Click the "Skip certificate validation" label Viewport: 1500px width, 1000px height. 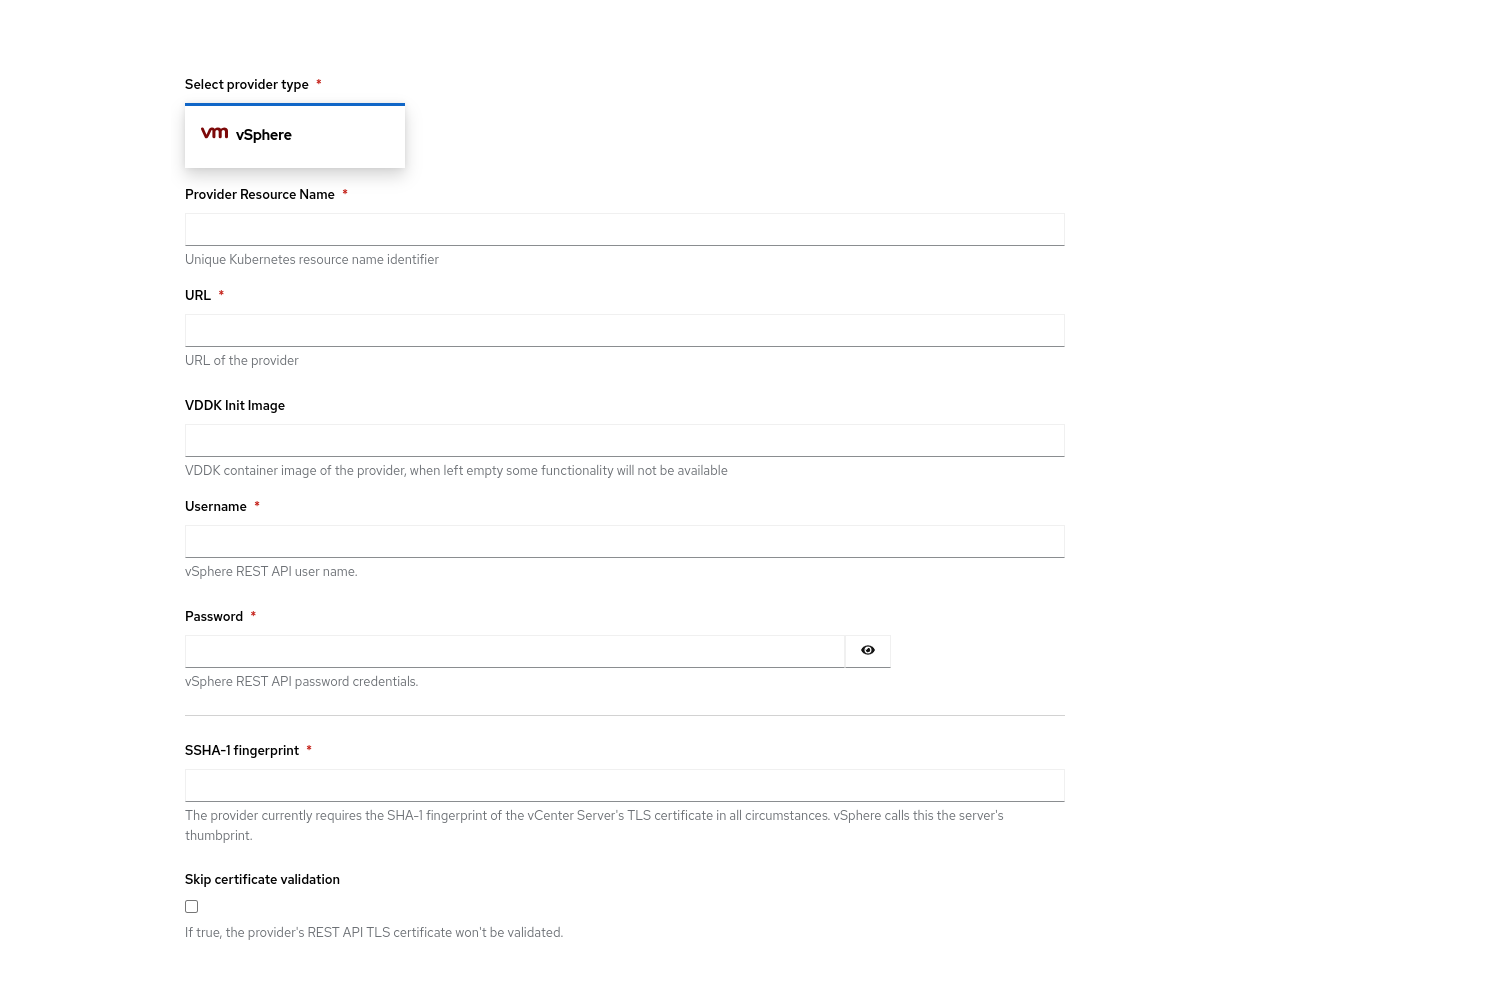click(x=262, y=880)
